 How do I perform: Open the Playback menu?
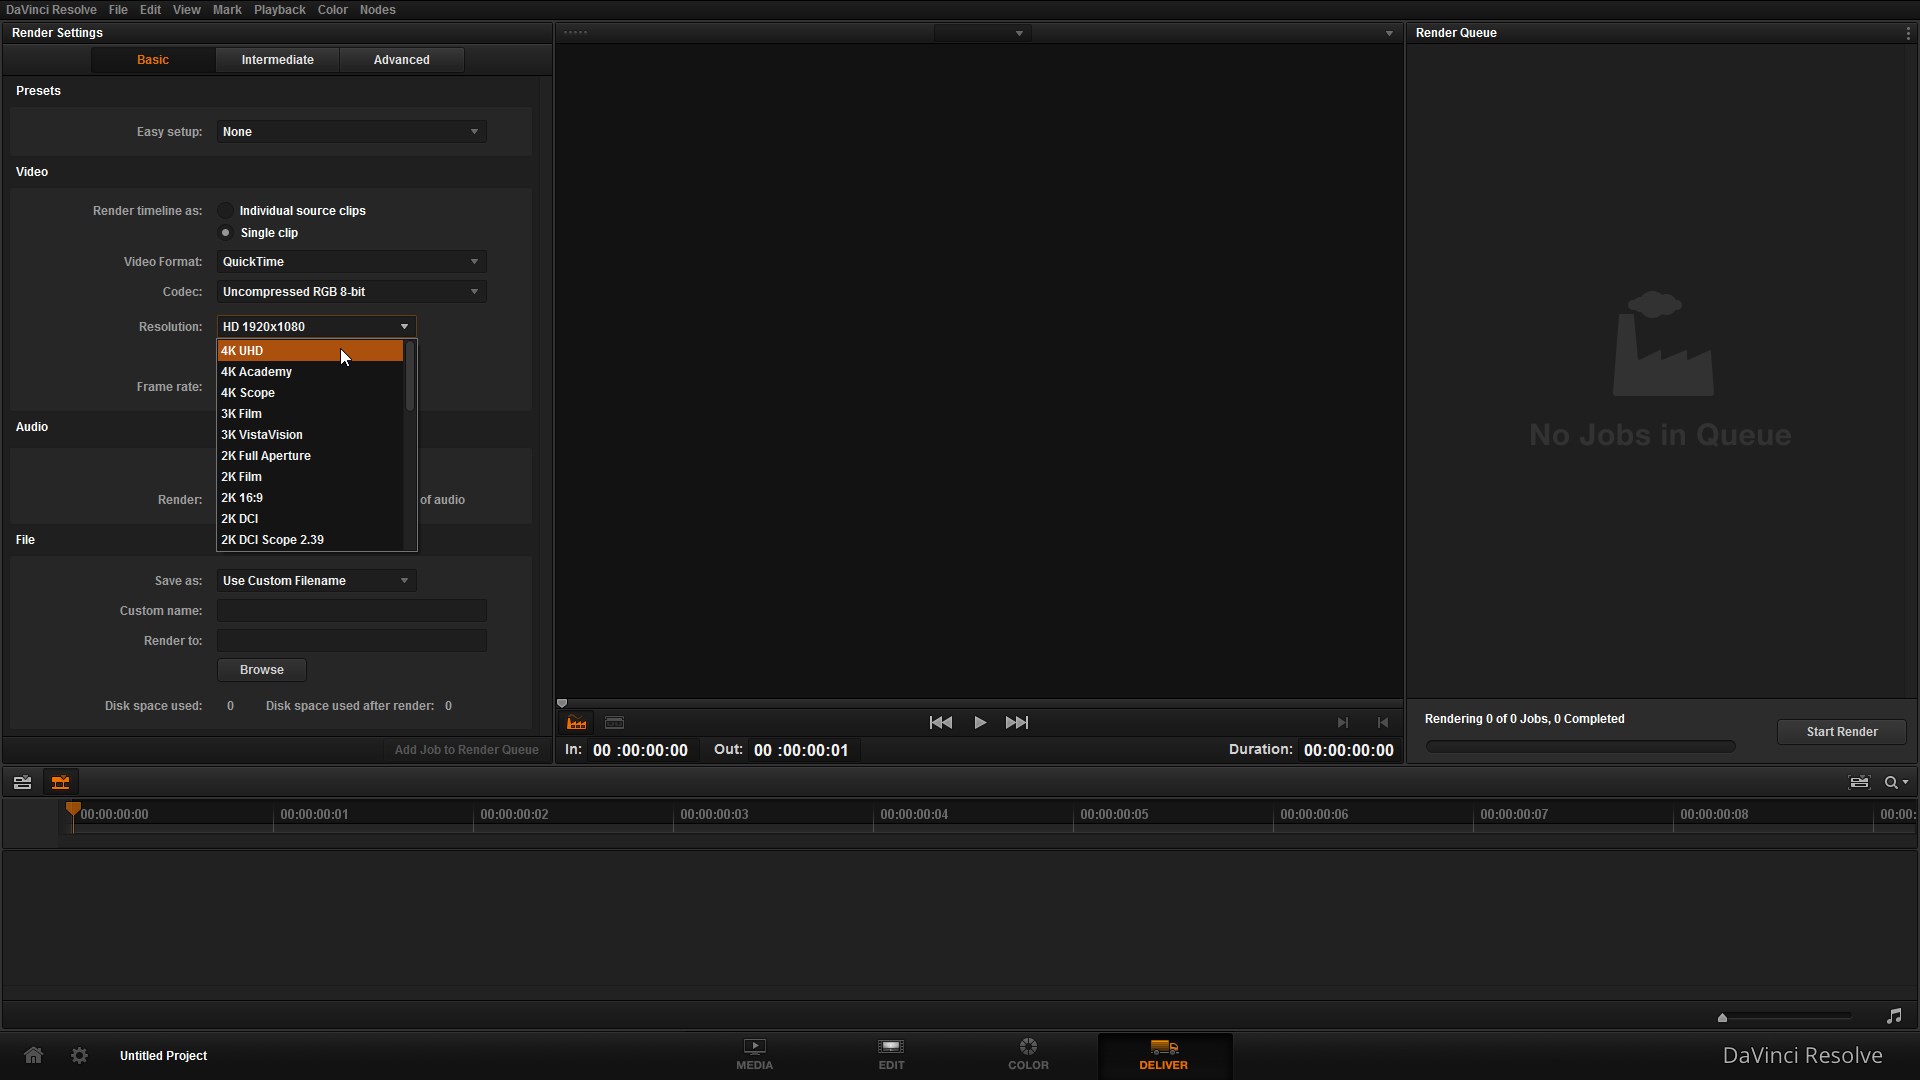279,10
